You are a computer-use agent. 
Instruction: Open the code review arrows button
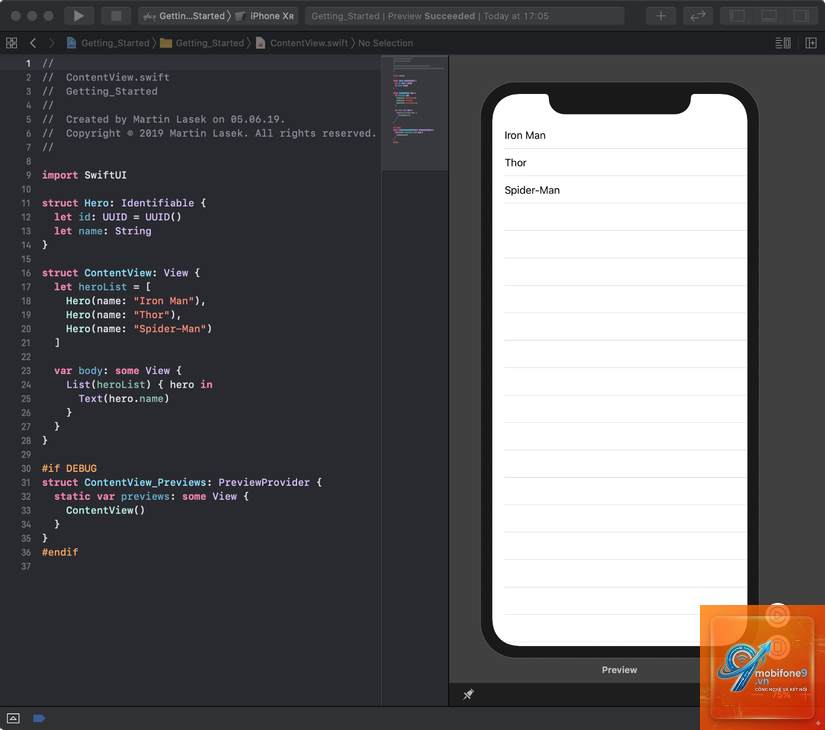point(698,16)
